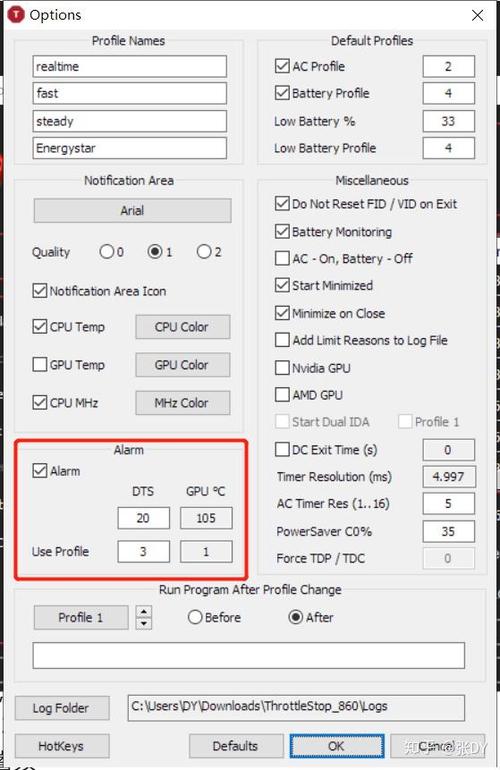Edit the realtime profile name field

click(130, 66)
